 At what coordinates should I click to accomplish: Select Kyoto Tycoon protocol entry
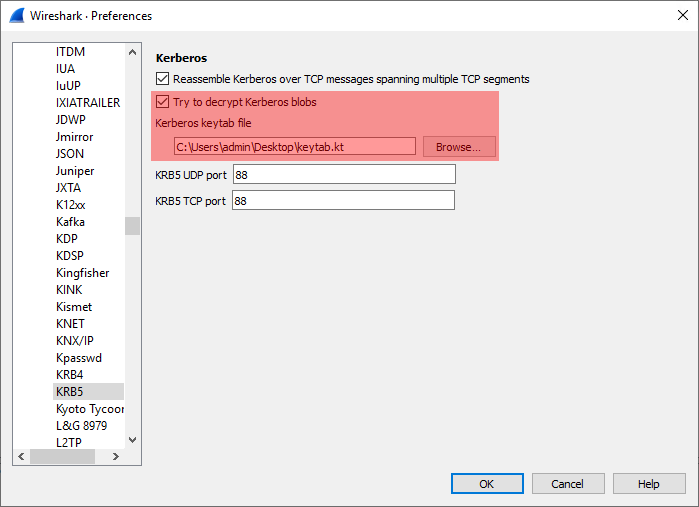tap(90, 408)
